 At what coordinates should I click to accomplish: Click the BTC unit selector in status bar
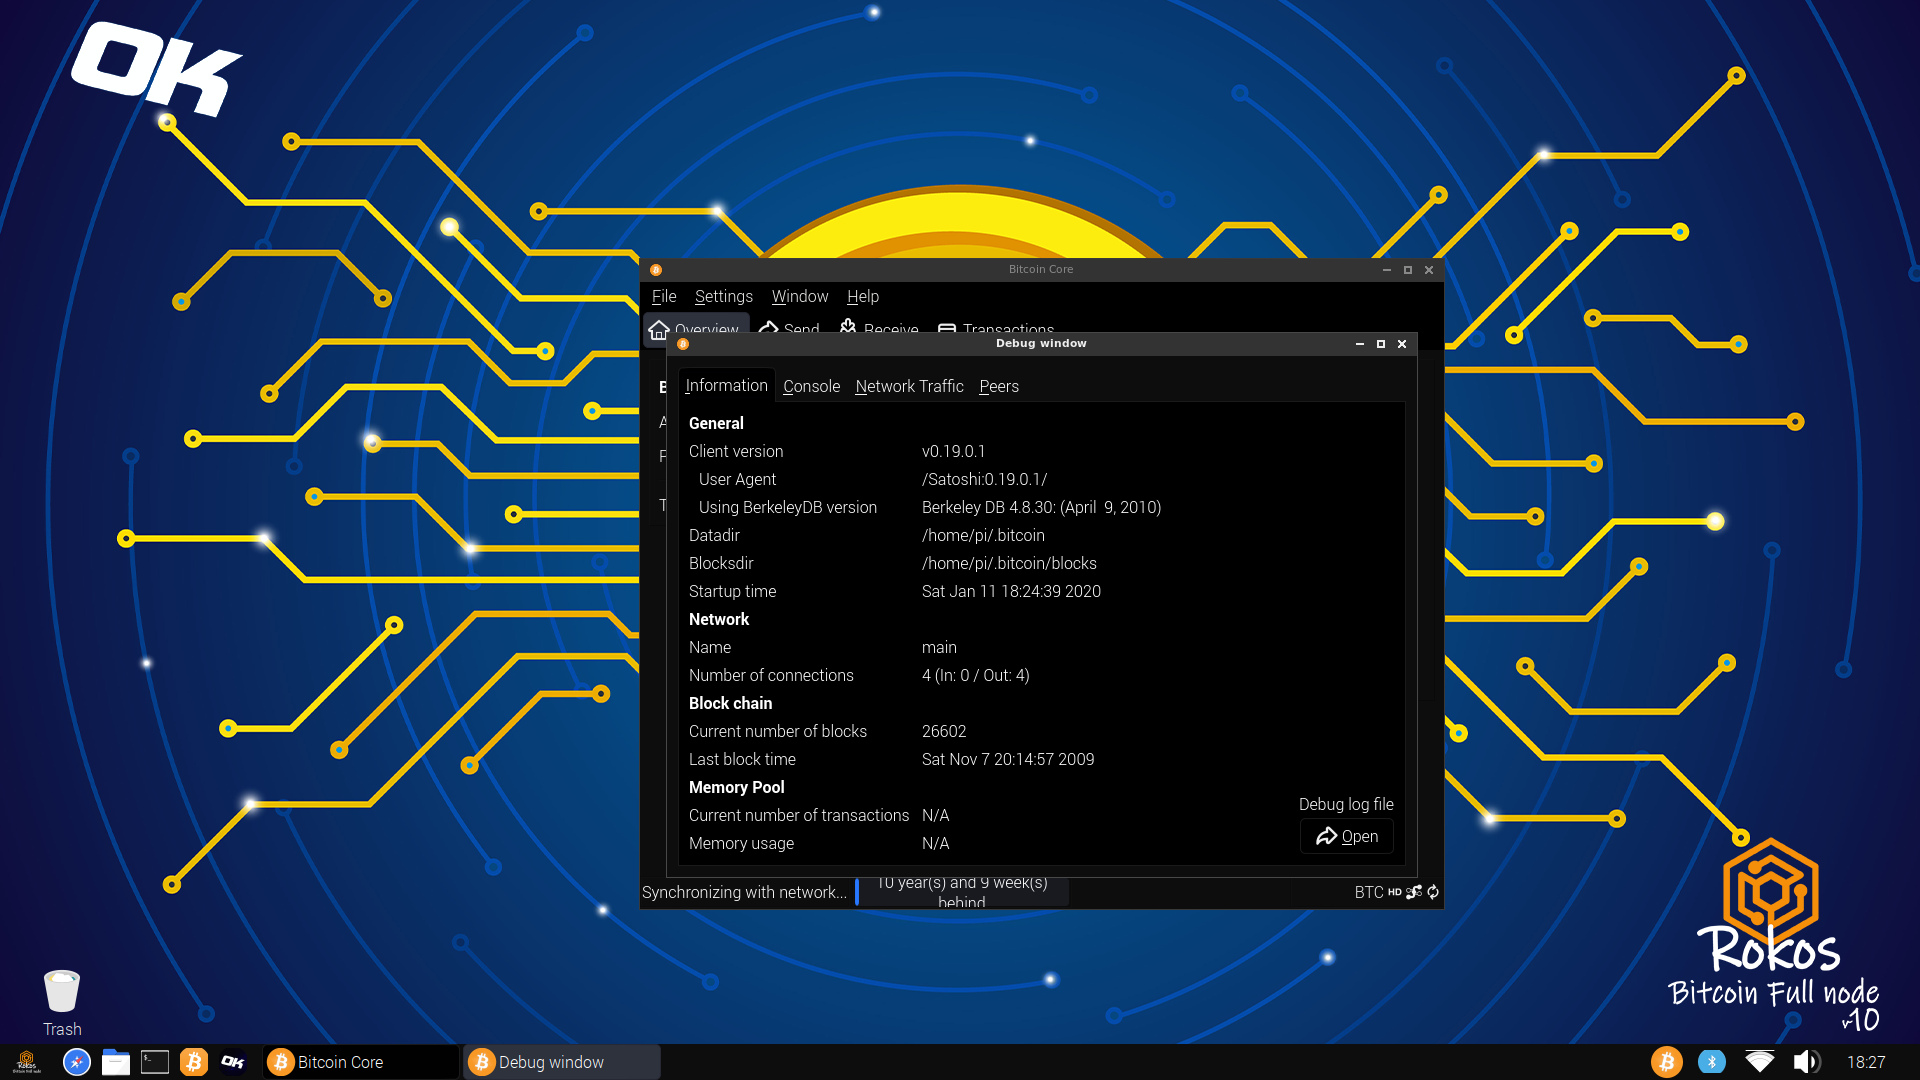pyautogui.click(x=1369, y=892)
